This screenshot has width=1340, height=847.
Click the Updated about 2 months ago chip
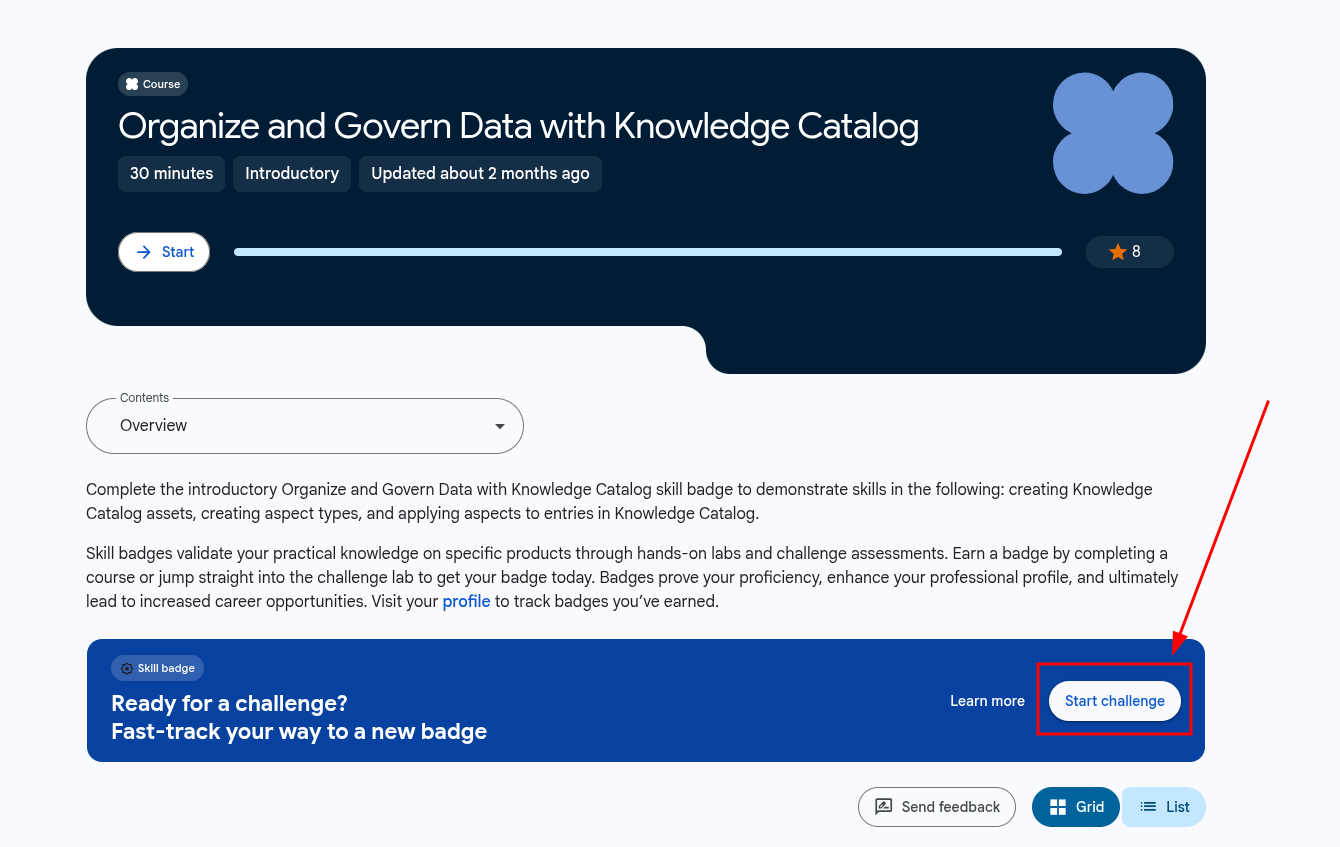tap(480, 173)
